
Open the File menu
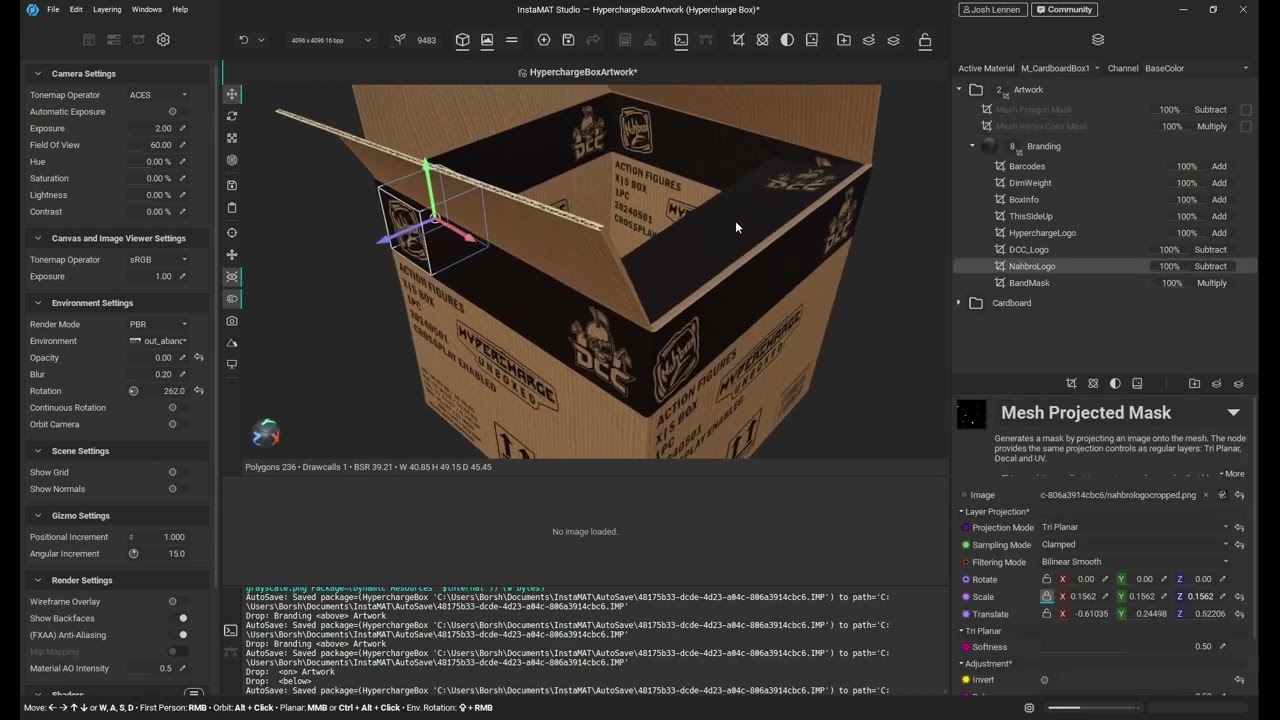53,9
